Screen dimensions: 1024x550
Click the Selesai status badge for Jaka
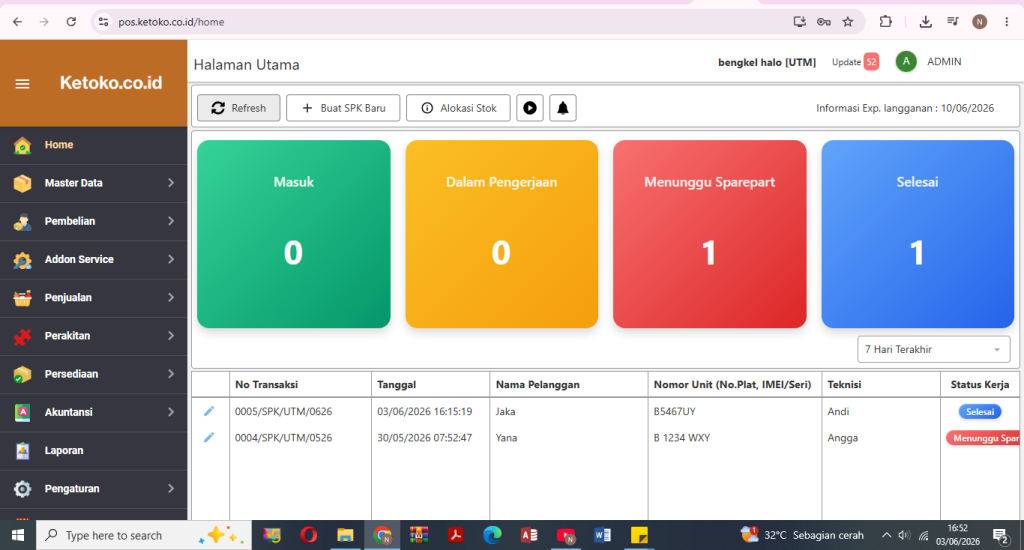point(980,412)
